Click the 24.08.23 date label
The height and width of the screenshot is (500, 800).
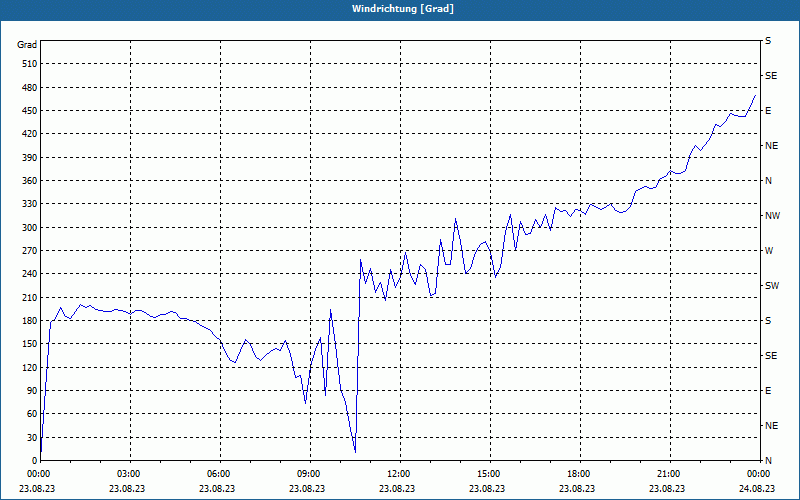[x=757, y=488]
